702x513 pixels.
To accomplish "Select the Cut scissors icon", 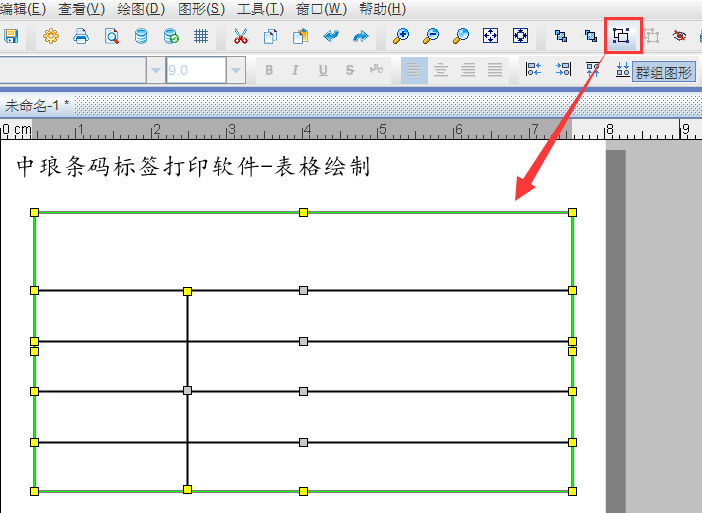I will coord(240,36).
